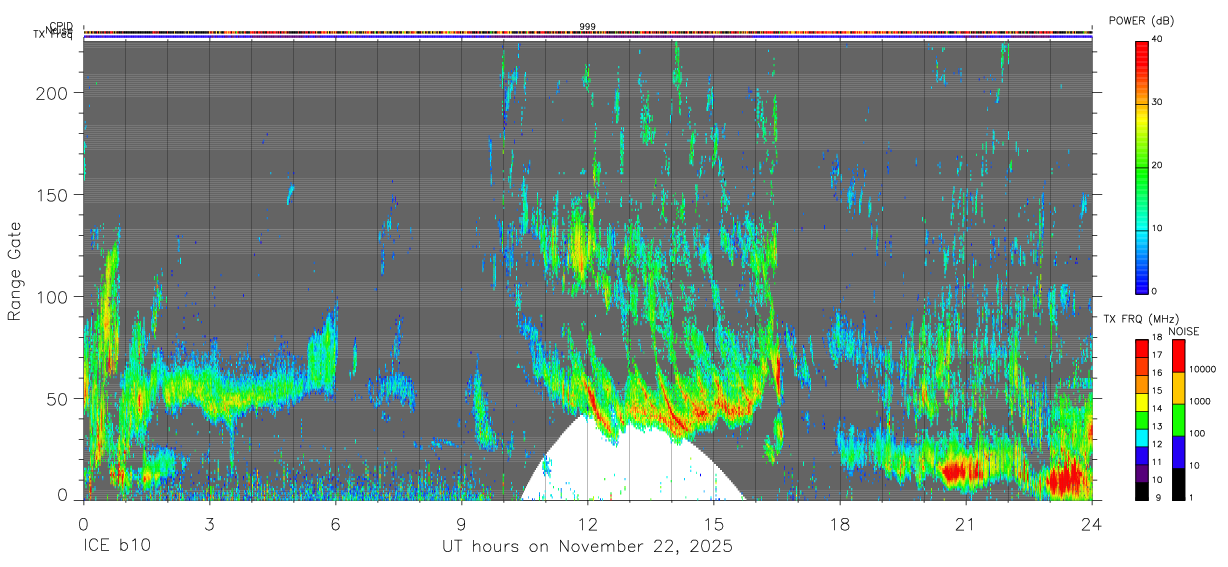
Task: Click the 14 label in TX FRQ legend
Action: (x=1159, y=409)
